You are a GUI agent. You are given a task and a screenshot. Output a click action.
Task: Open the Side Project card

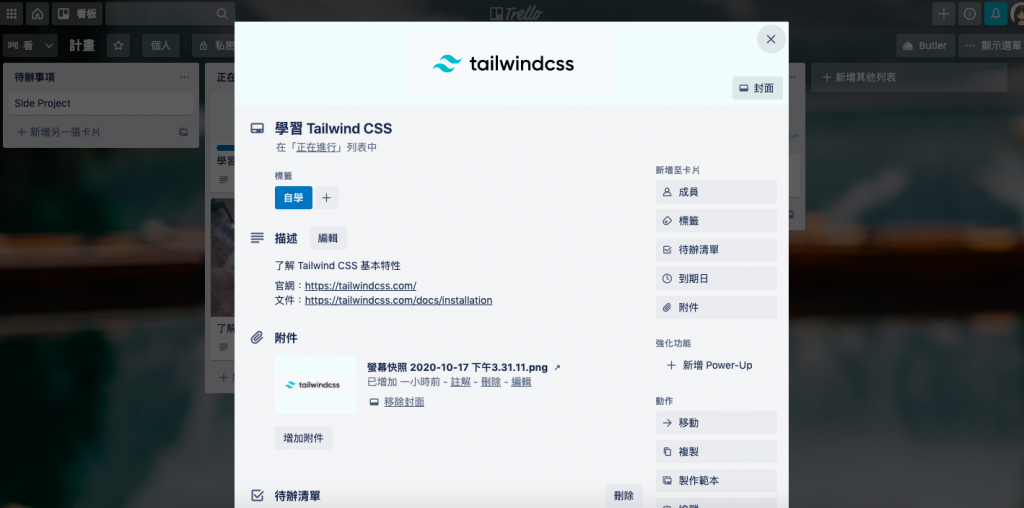pyautogui.click(x=101, y=103)
